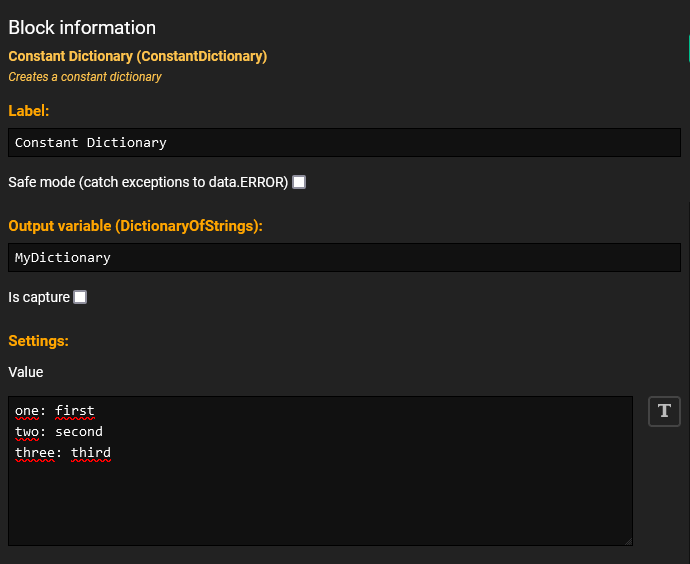Click the 'Is capture' label text
Viewport: 690px width, 564px height.
(39, 297)
